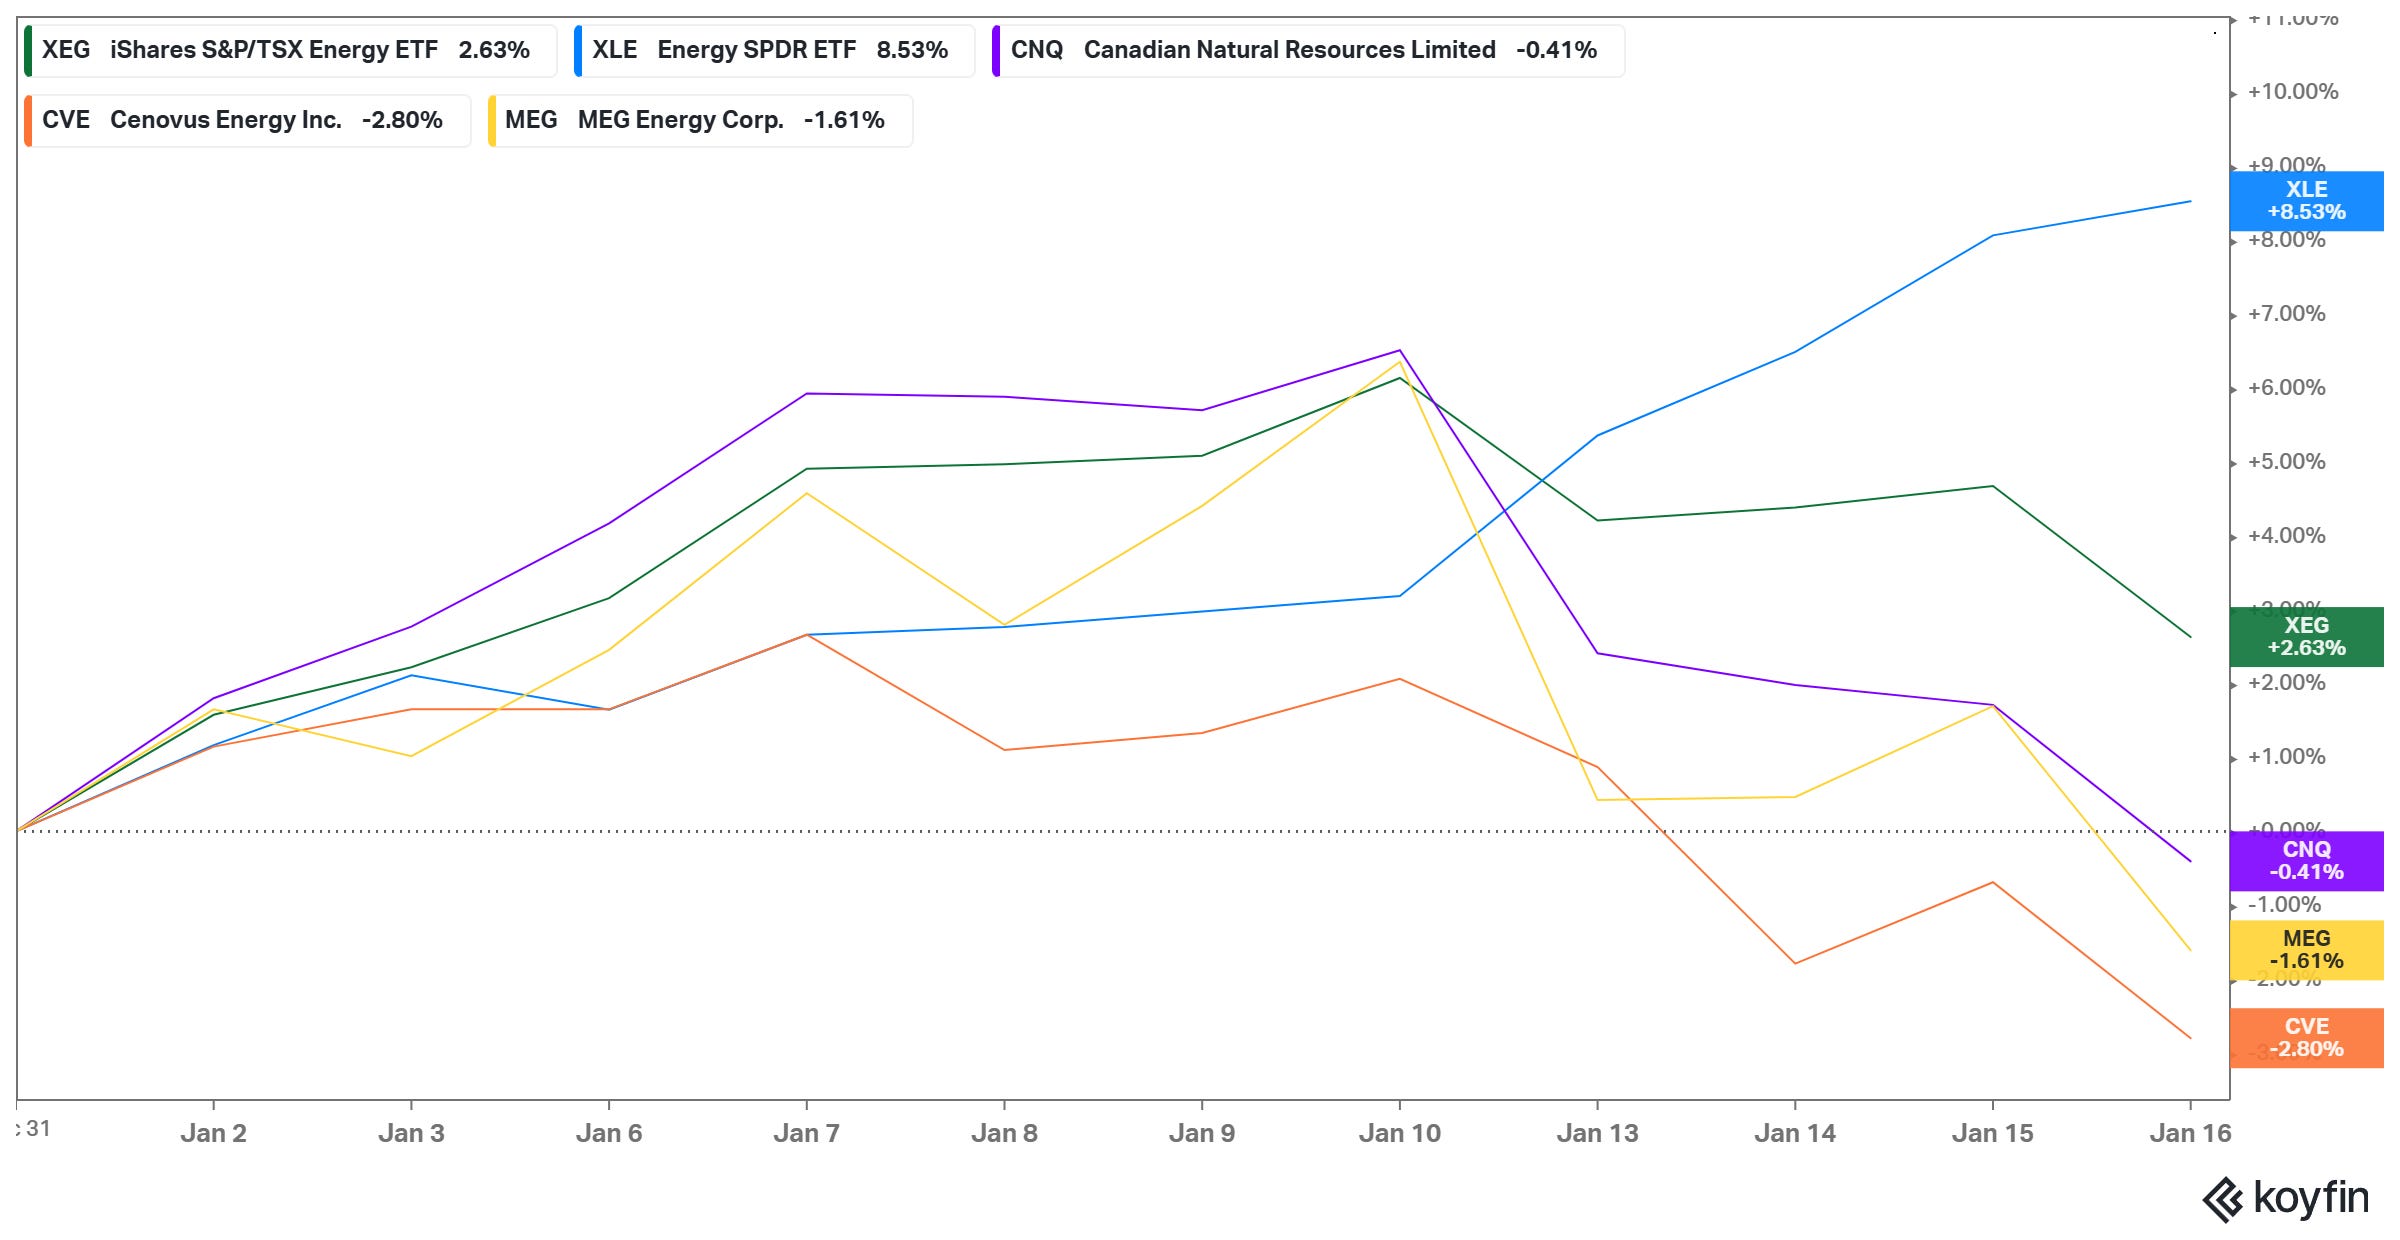The width and height of the screenshot is (2400, 1240).
Task: Click the Koyfin logo icon
Action: point(2222,1199)
